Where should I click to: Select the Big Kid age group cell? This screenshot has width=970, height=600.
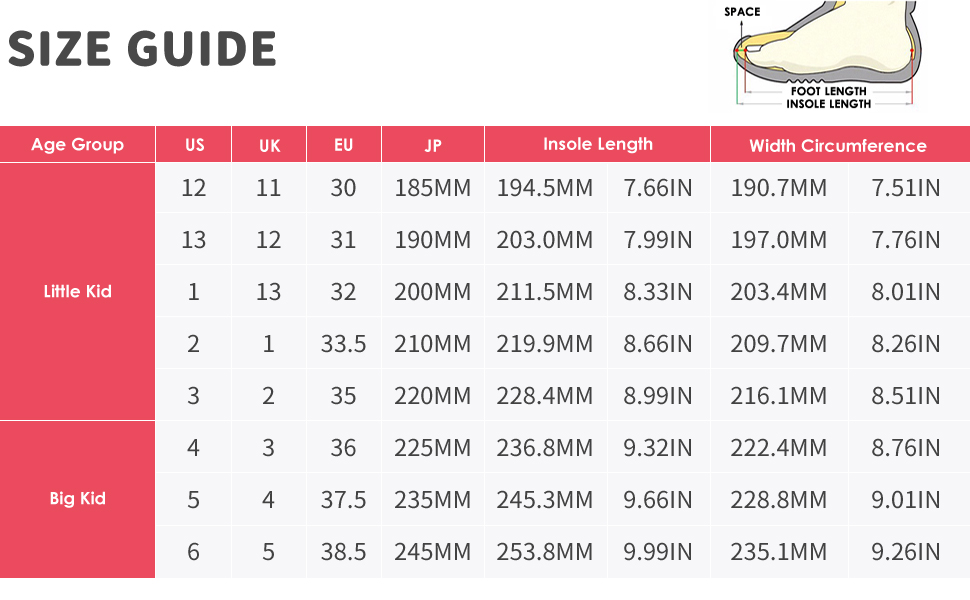(x=77, y=499)
